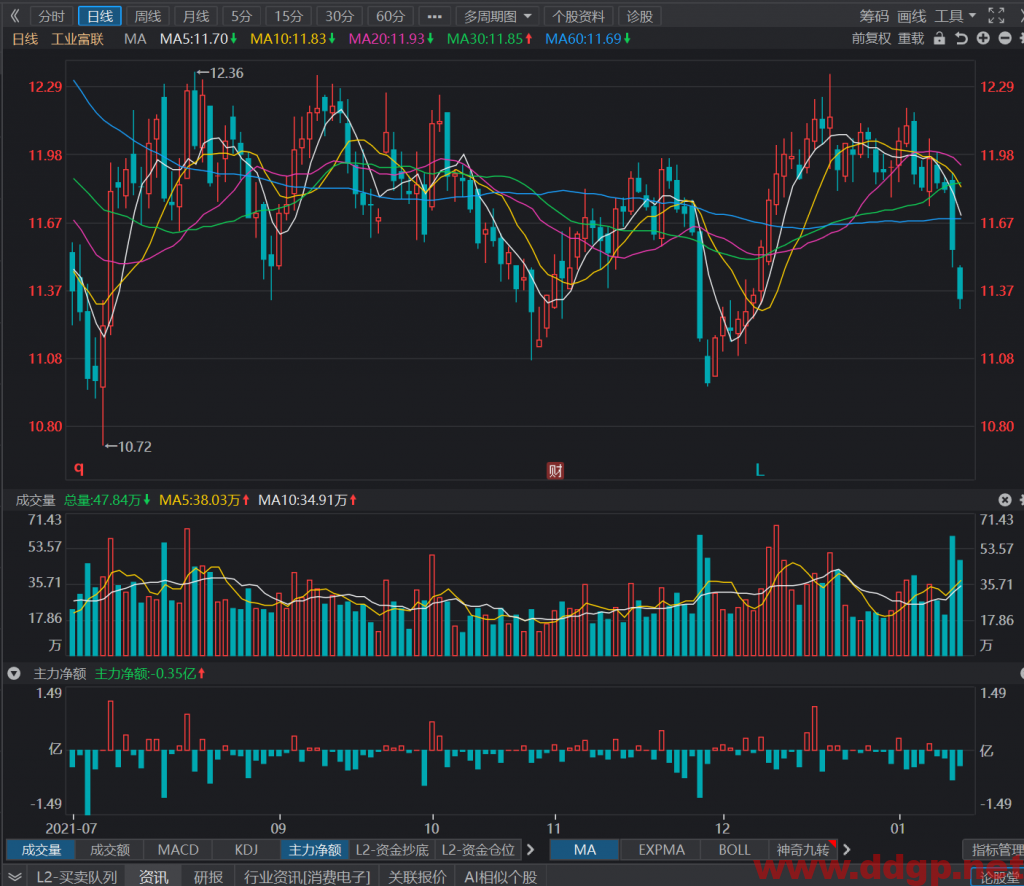Expand bottom panel with double-down chevron
Screen dimensions: 1024x886
14,877
